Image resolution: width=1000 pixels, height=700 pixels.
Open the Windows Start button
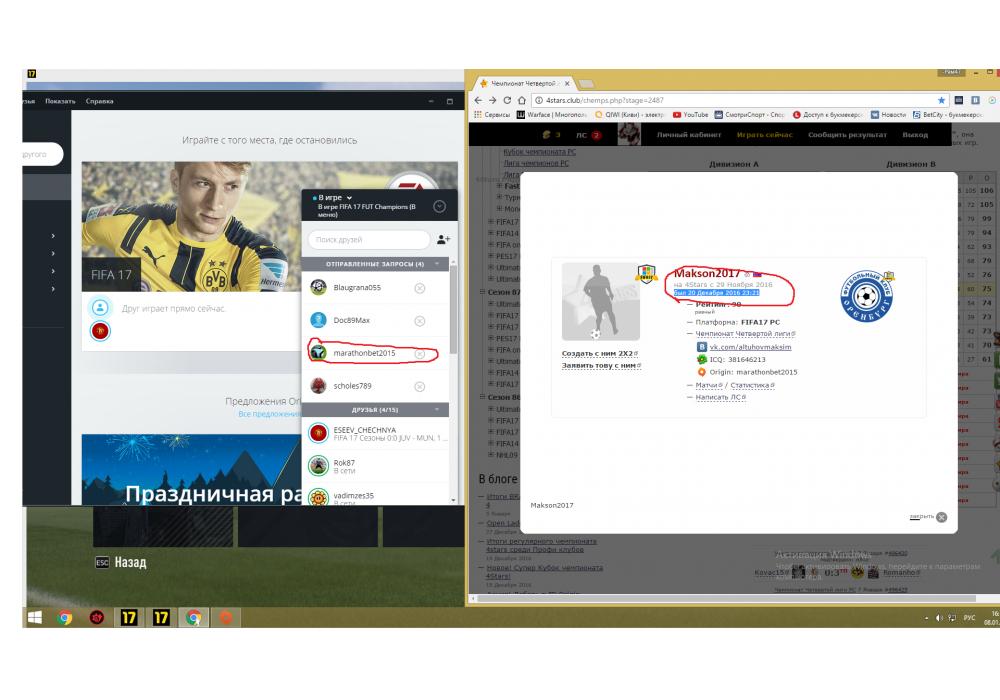(x=34, y=617)
